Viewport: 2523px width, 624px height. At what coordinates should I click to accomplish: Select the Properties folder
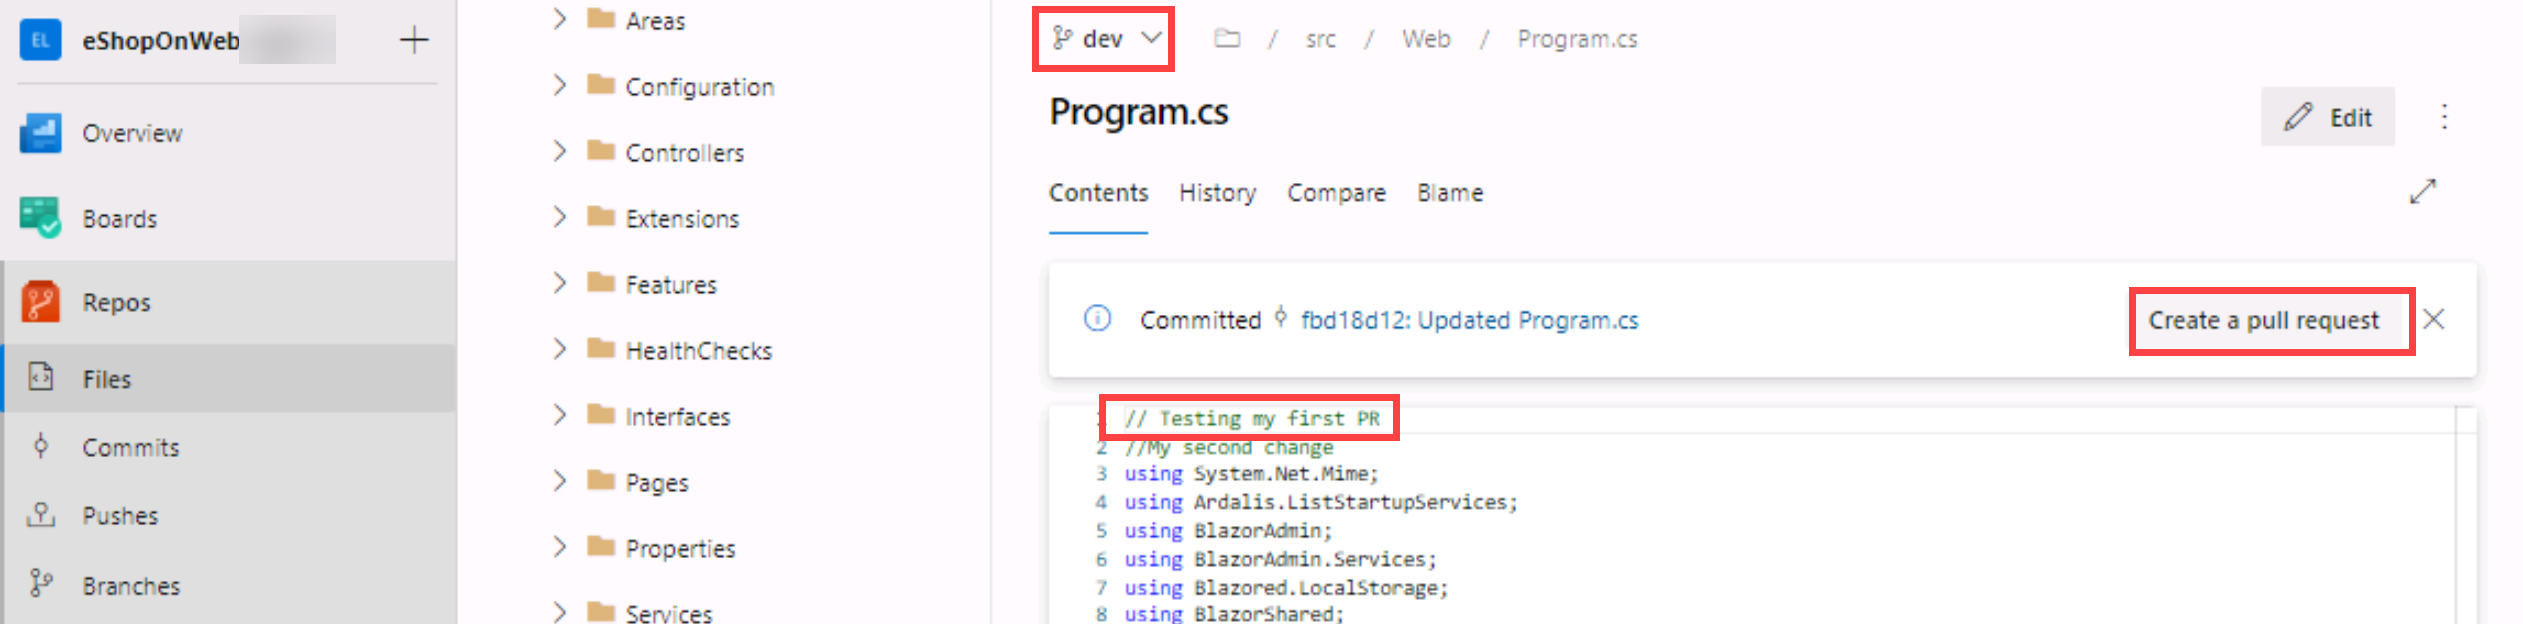pyautogui.click(x=680, y=549)
